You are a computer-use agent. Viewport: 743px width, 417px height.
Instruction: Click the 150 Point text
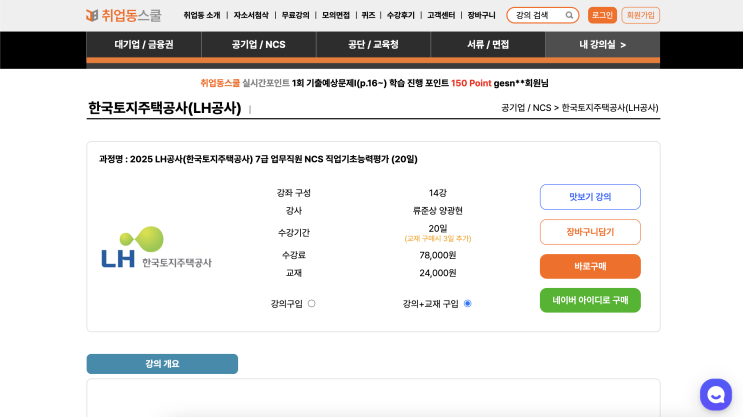[471, 83]
